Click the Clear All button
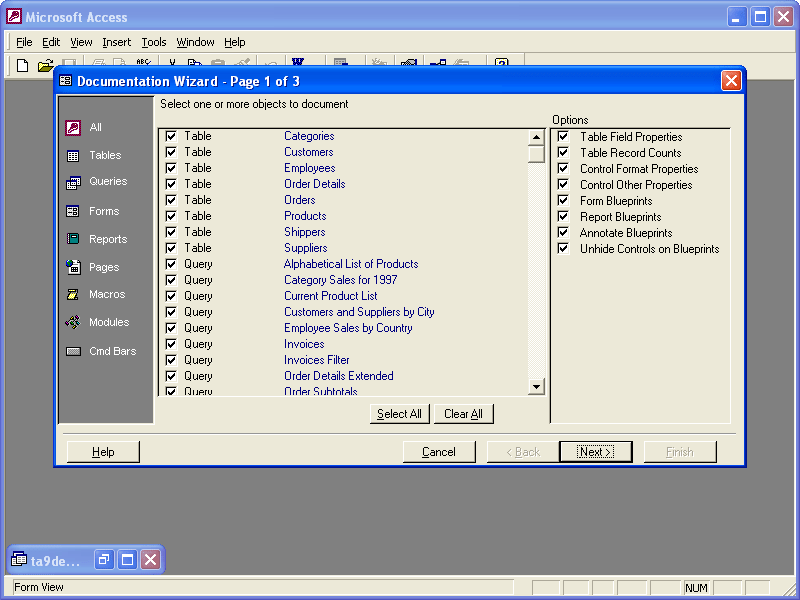 463,413
